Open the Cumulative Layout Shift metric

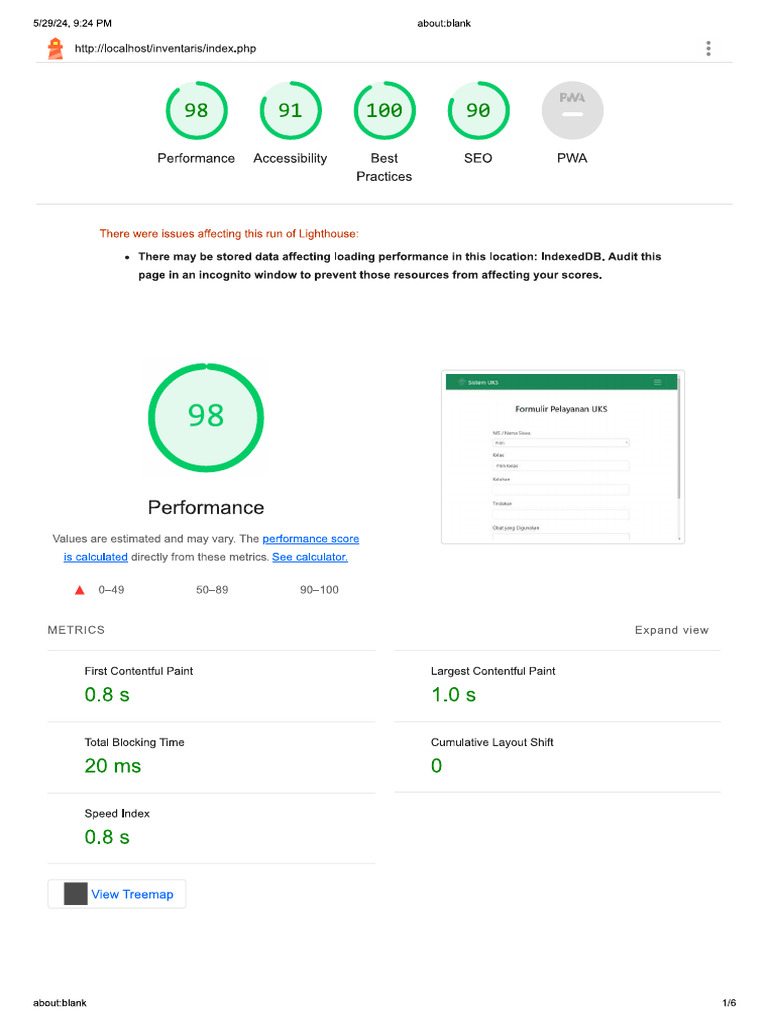pos(492,742)
